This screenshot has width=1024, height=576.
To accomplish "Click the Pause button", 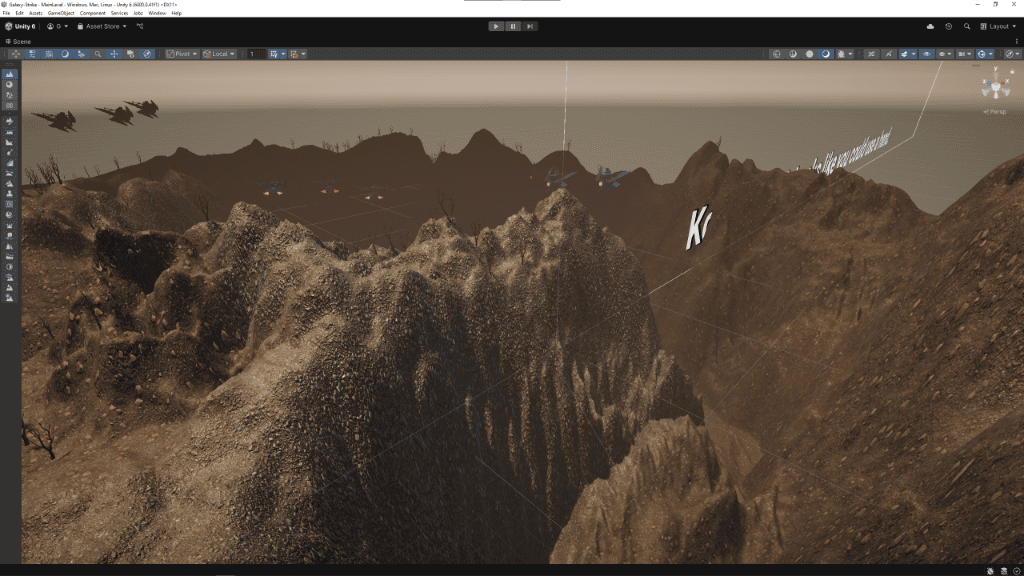I will coord(513,26).
